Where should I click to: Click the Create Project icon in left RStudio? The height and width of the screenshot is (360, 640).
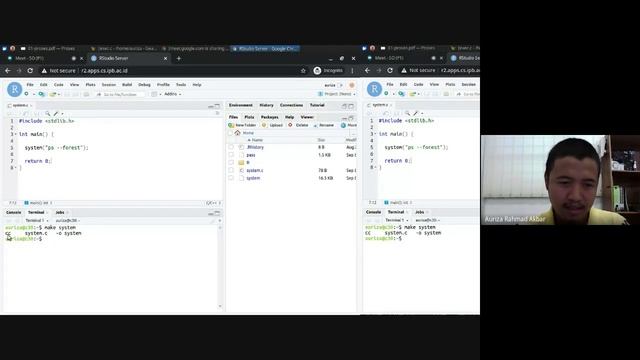point(41,94)
